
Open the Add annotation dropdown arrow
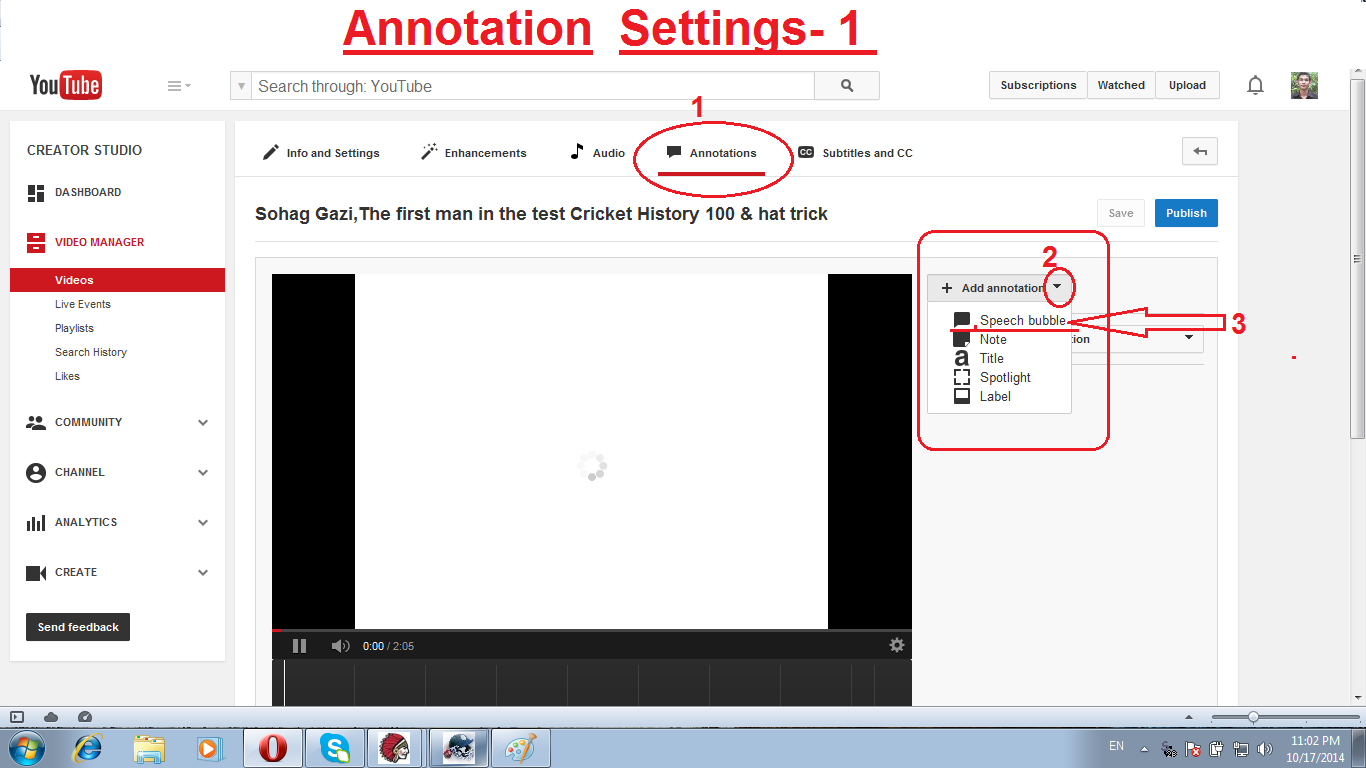pos(1058,287)
